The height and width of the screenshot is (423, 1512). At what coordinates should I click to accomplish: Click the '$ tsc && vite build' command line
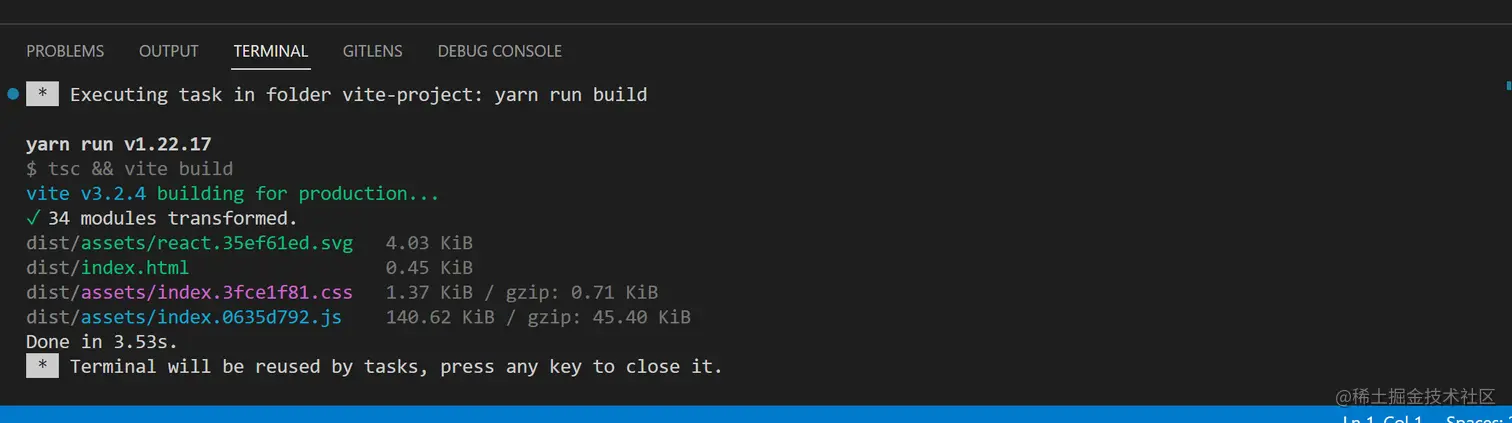pos(129,169)
